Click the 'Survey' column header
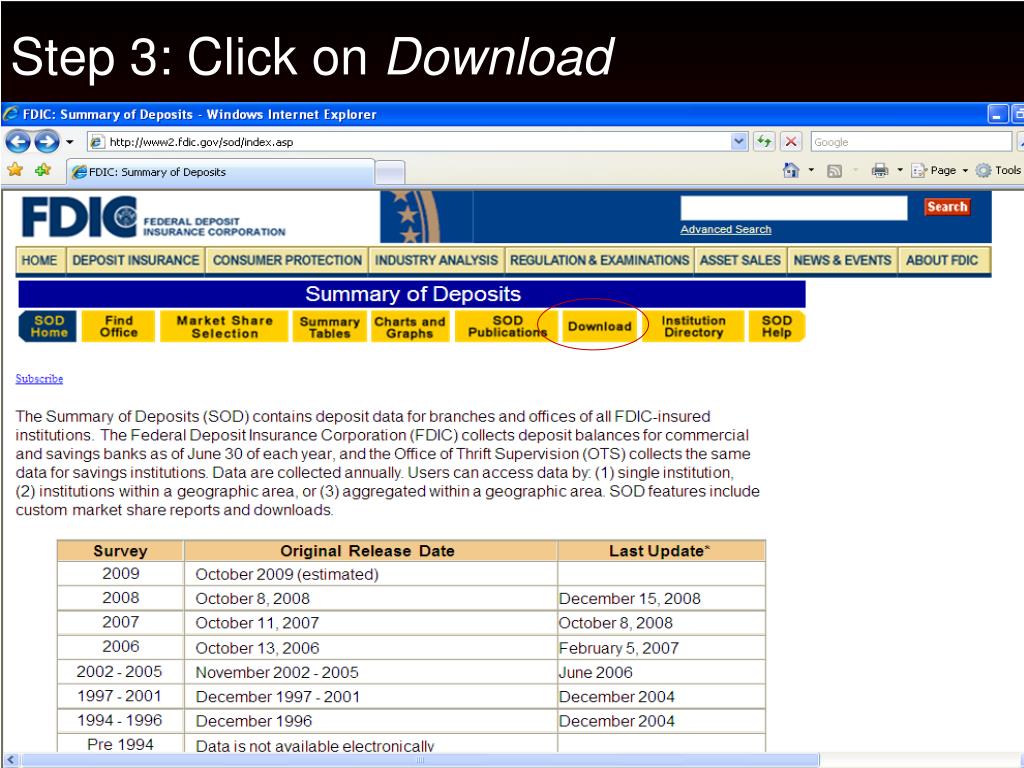Screen dimensions: 1024x768 pos(120,551)
